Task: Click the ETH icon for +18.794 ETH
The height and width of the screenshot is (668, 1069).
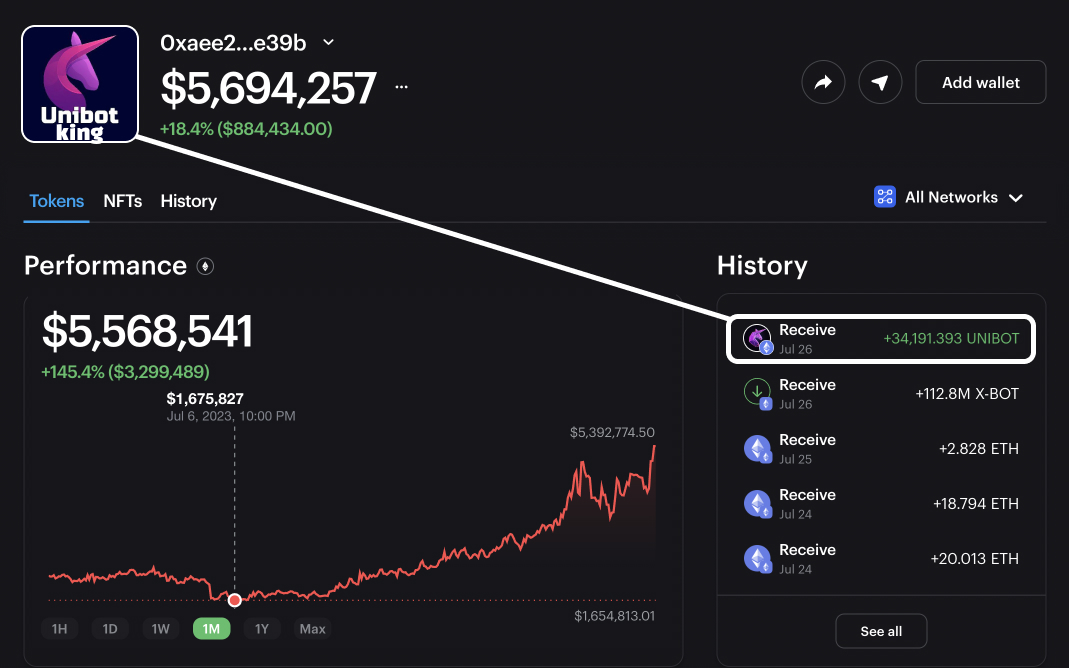Action: 757,504
